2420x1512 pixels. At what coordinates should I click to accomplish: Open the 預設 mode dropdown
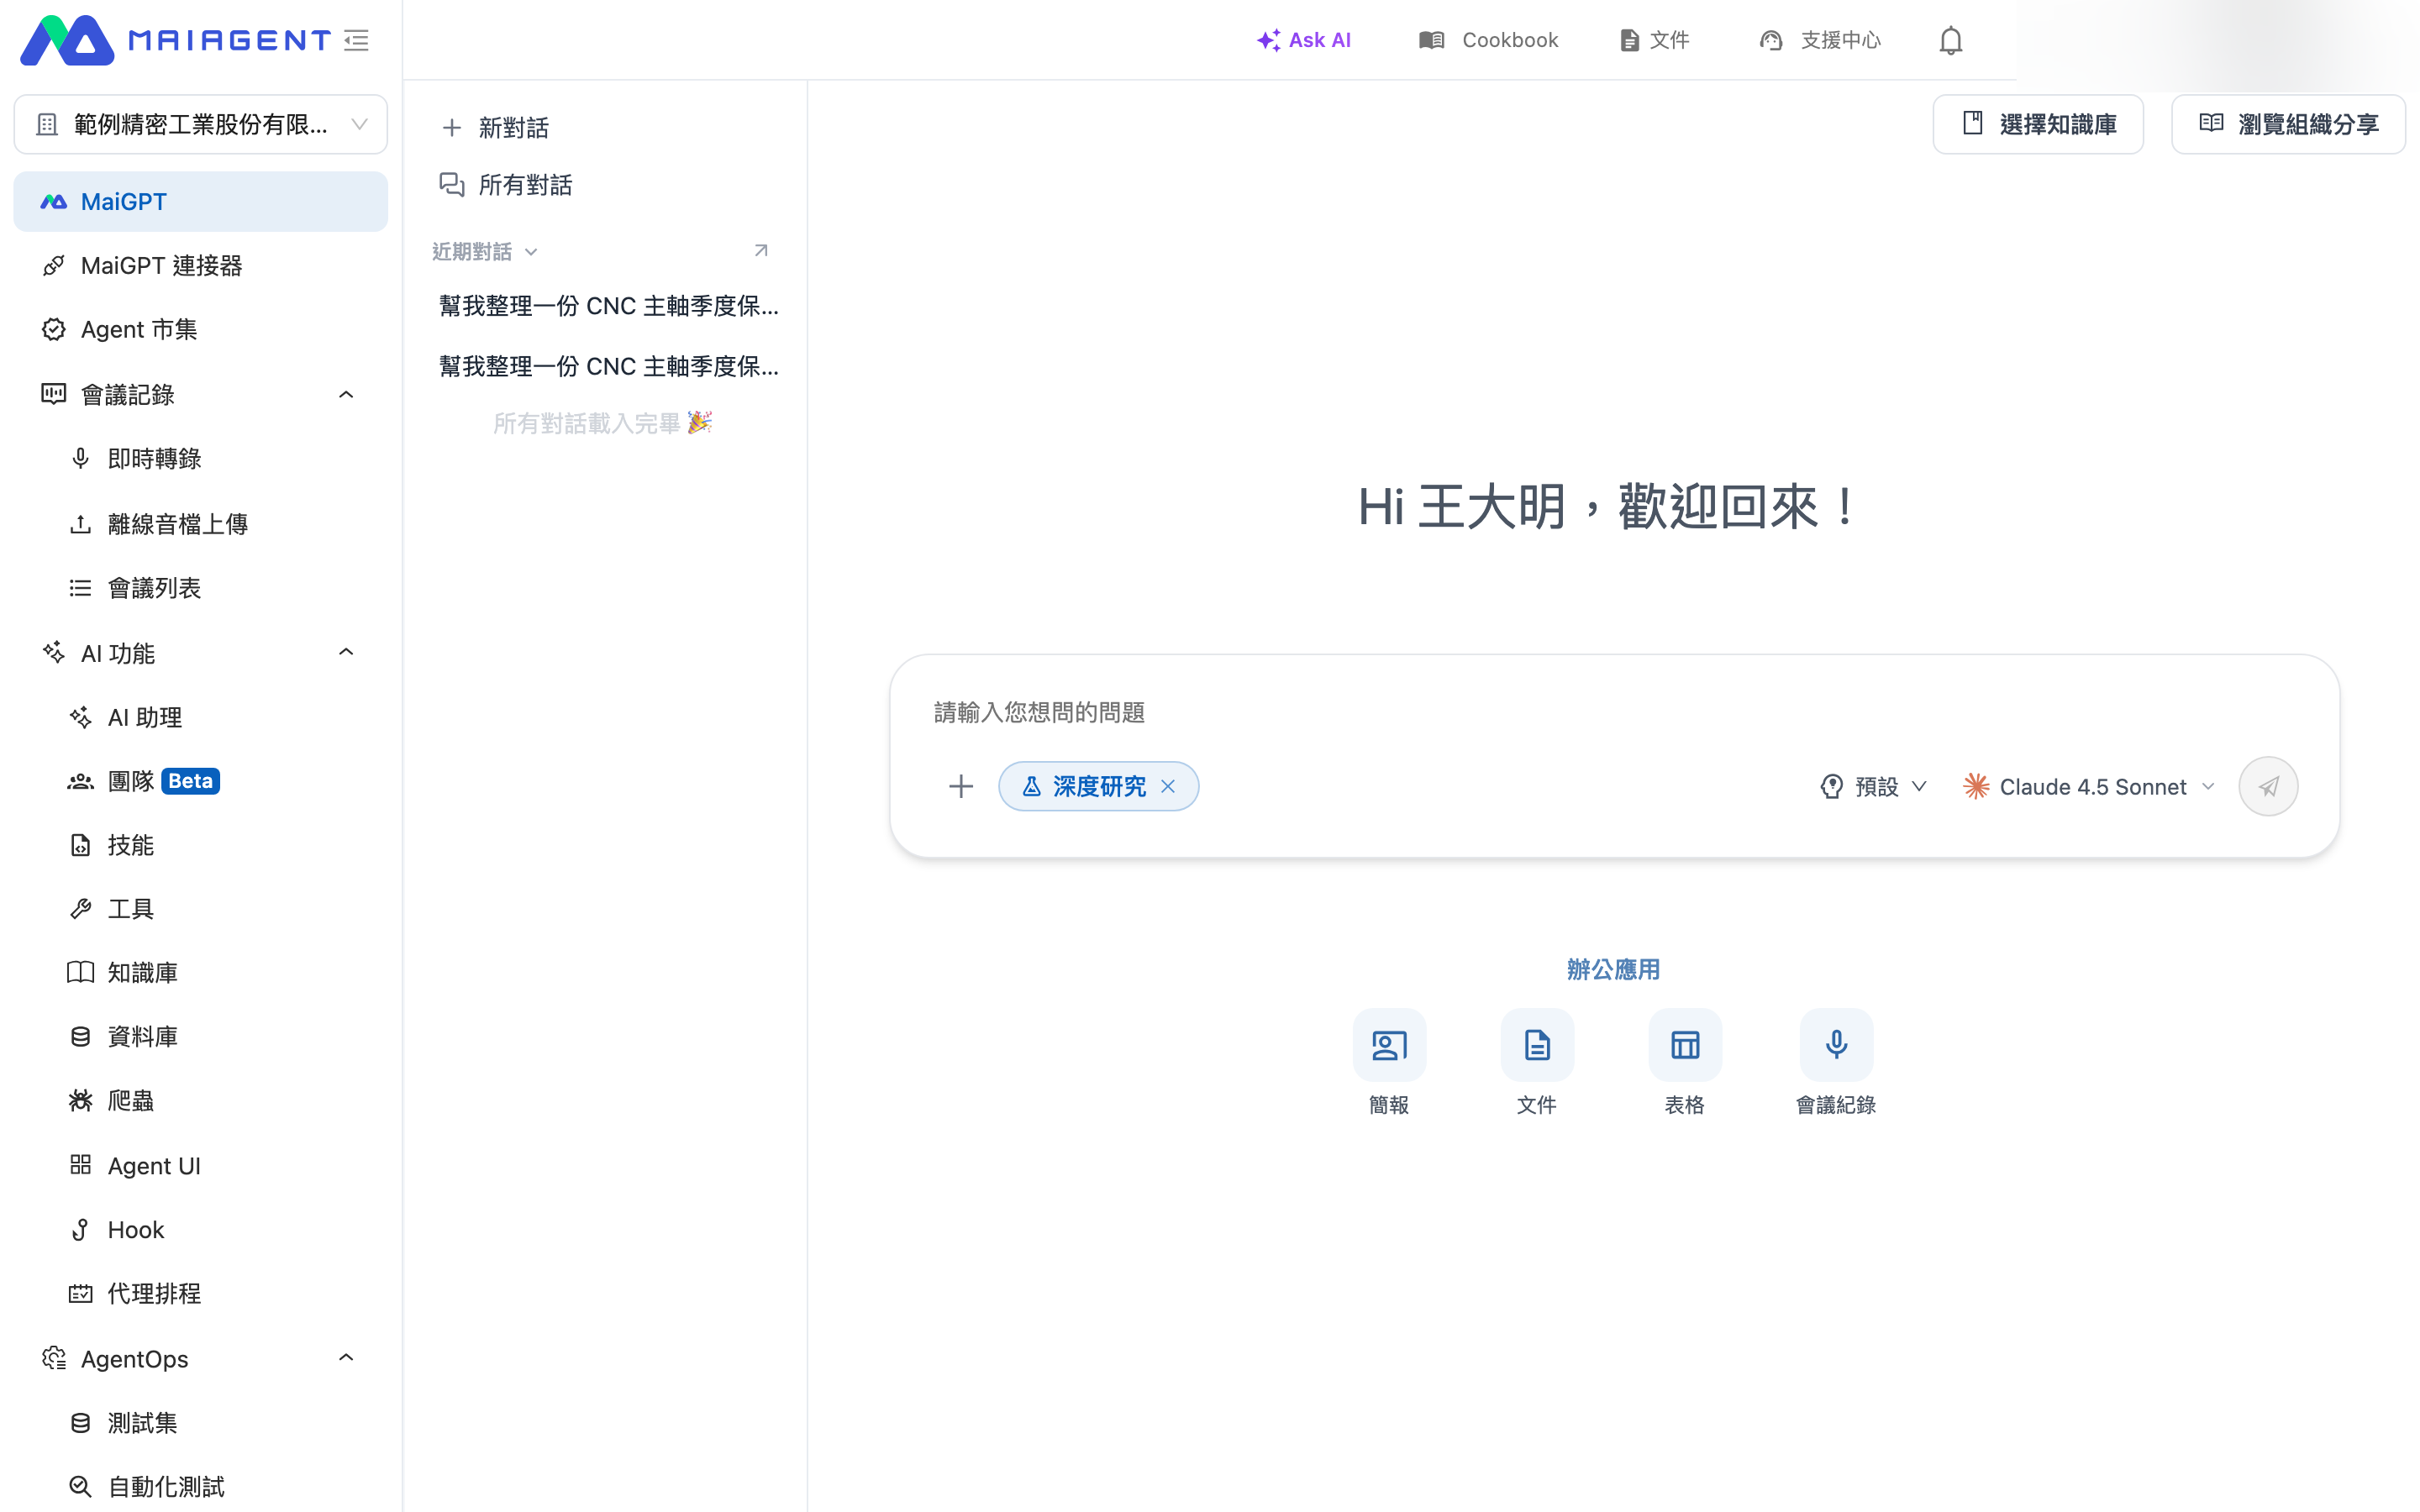coord(1873,786)
